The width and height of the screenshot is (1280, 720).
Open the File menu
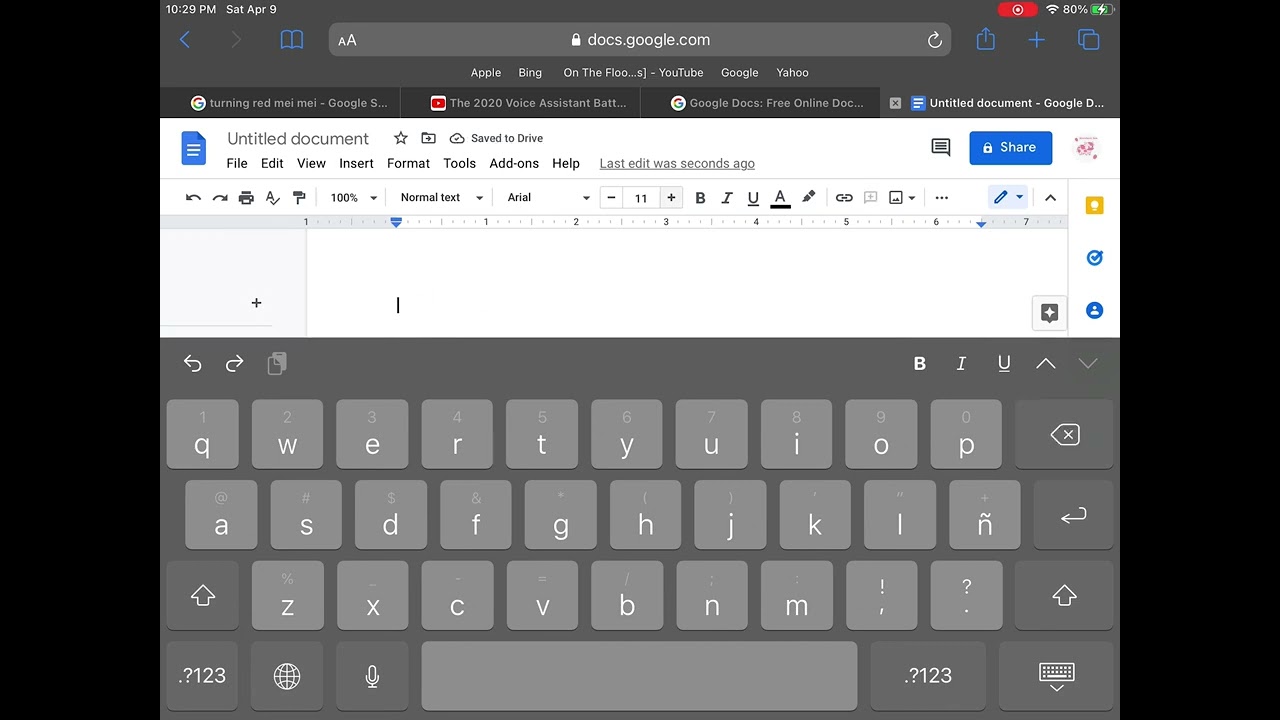pyautogui.click(x=237, y=163)
